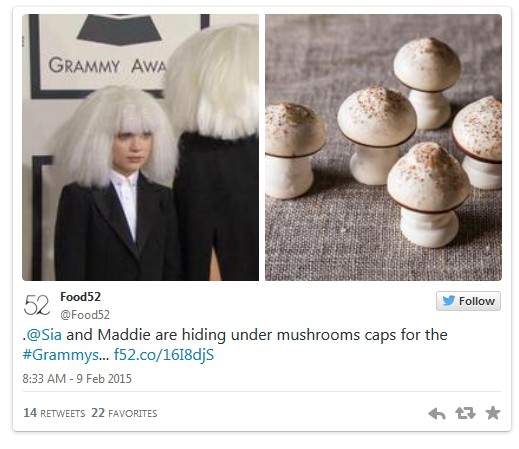Open the 8:33 AM - 9 Feb 2015 timestamp
The width and height of the screenshot is (519, 449).
point(77,379)
